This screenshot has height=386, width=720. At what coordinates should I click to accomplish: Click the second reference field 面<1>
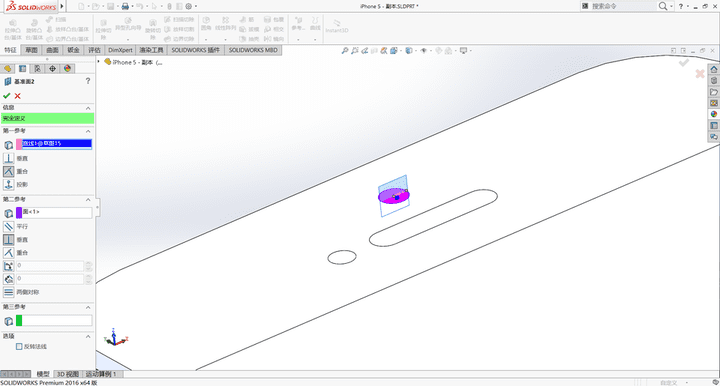pyautogui.click(x=57, y=213)
